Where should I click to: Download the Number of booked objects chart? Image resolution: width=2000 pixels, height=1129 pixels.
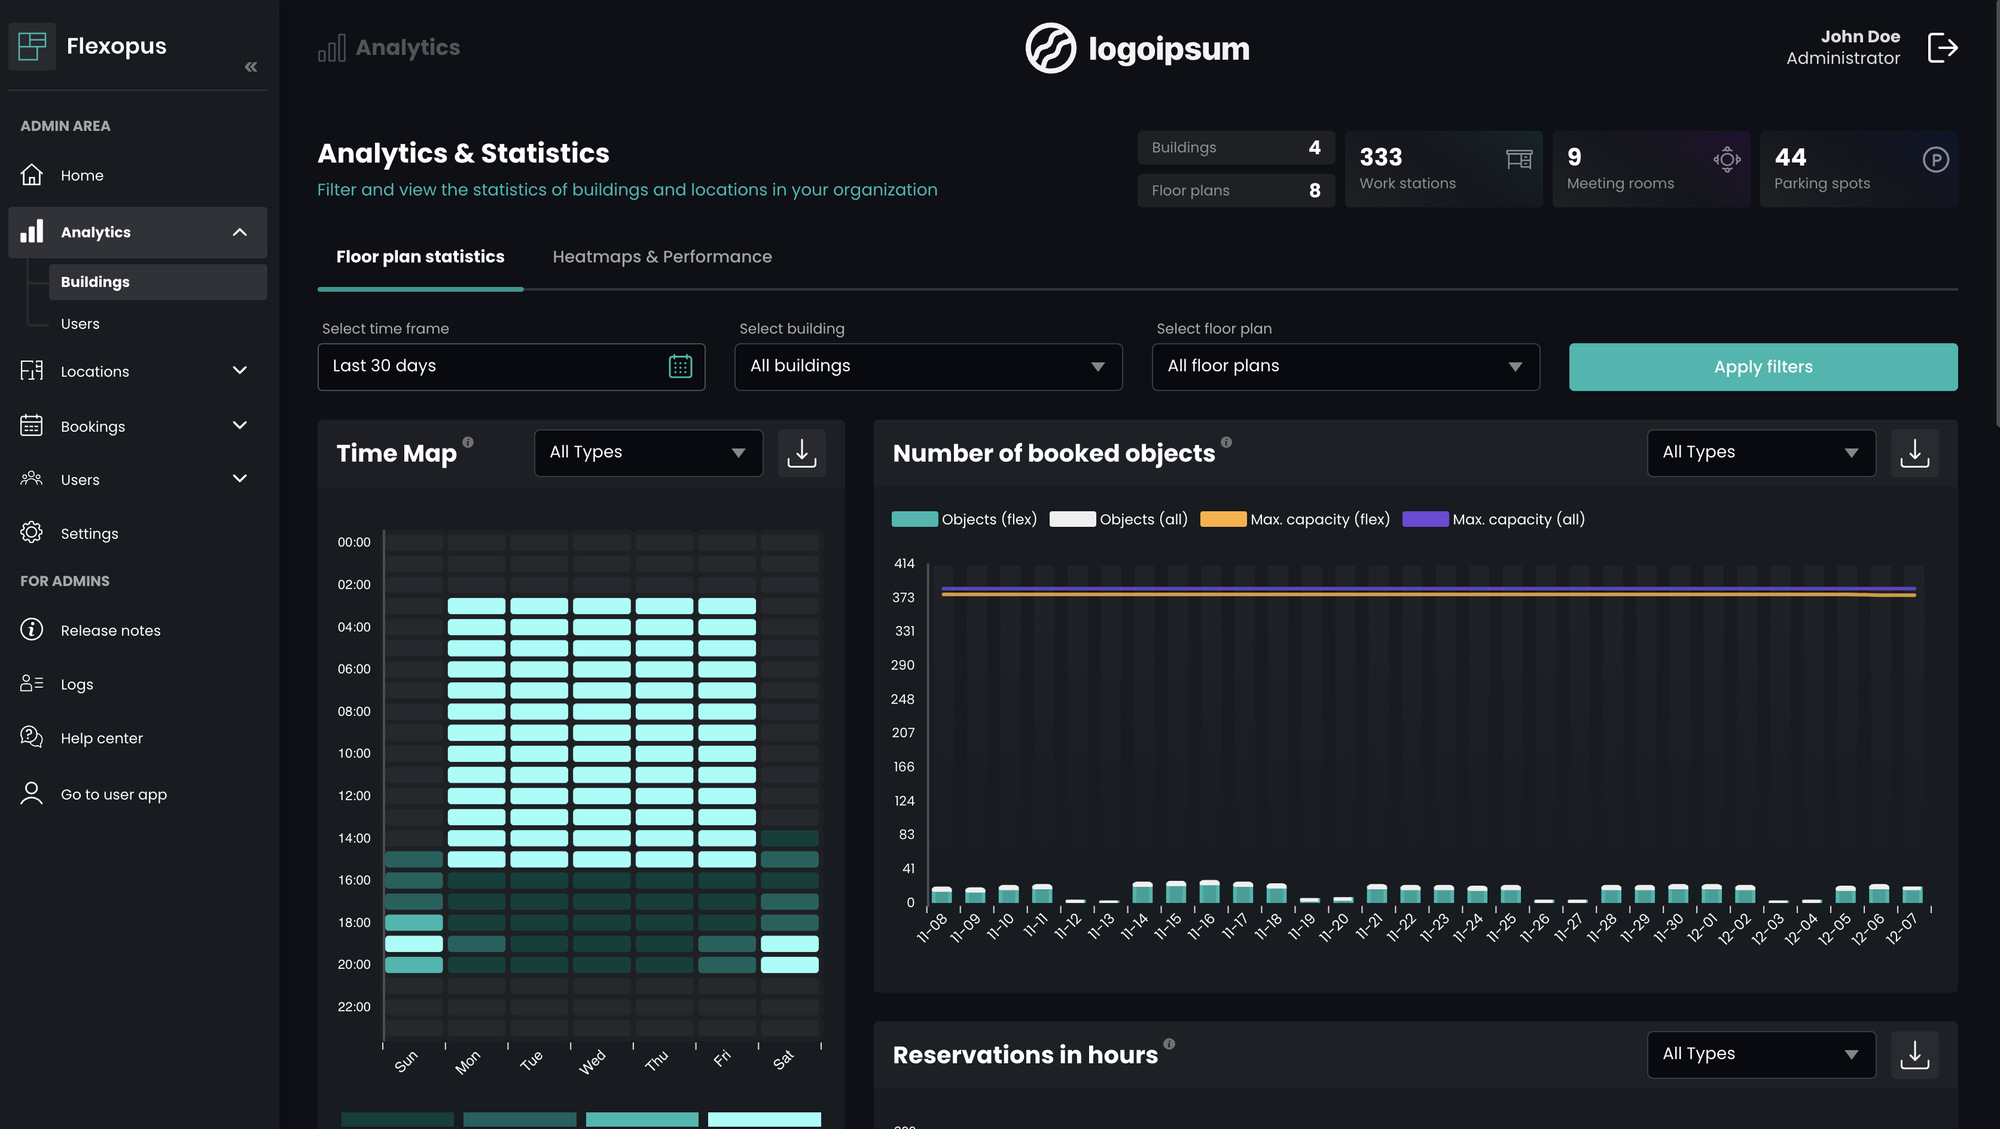[x=1914, y=453]
